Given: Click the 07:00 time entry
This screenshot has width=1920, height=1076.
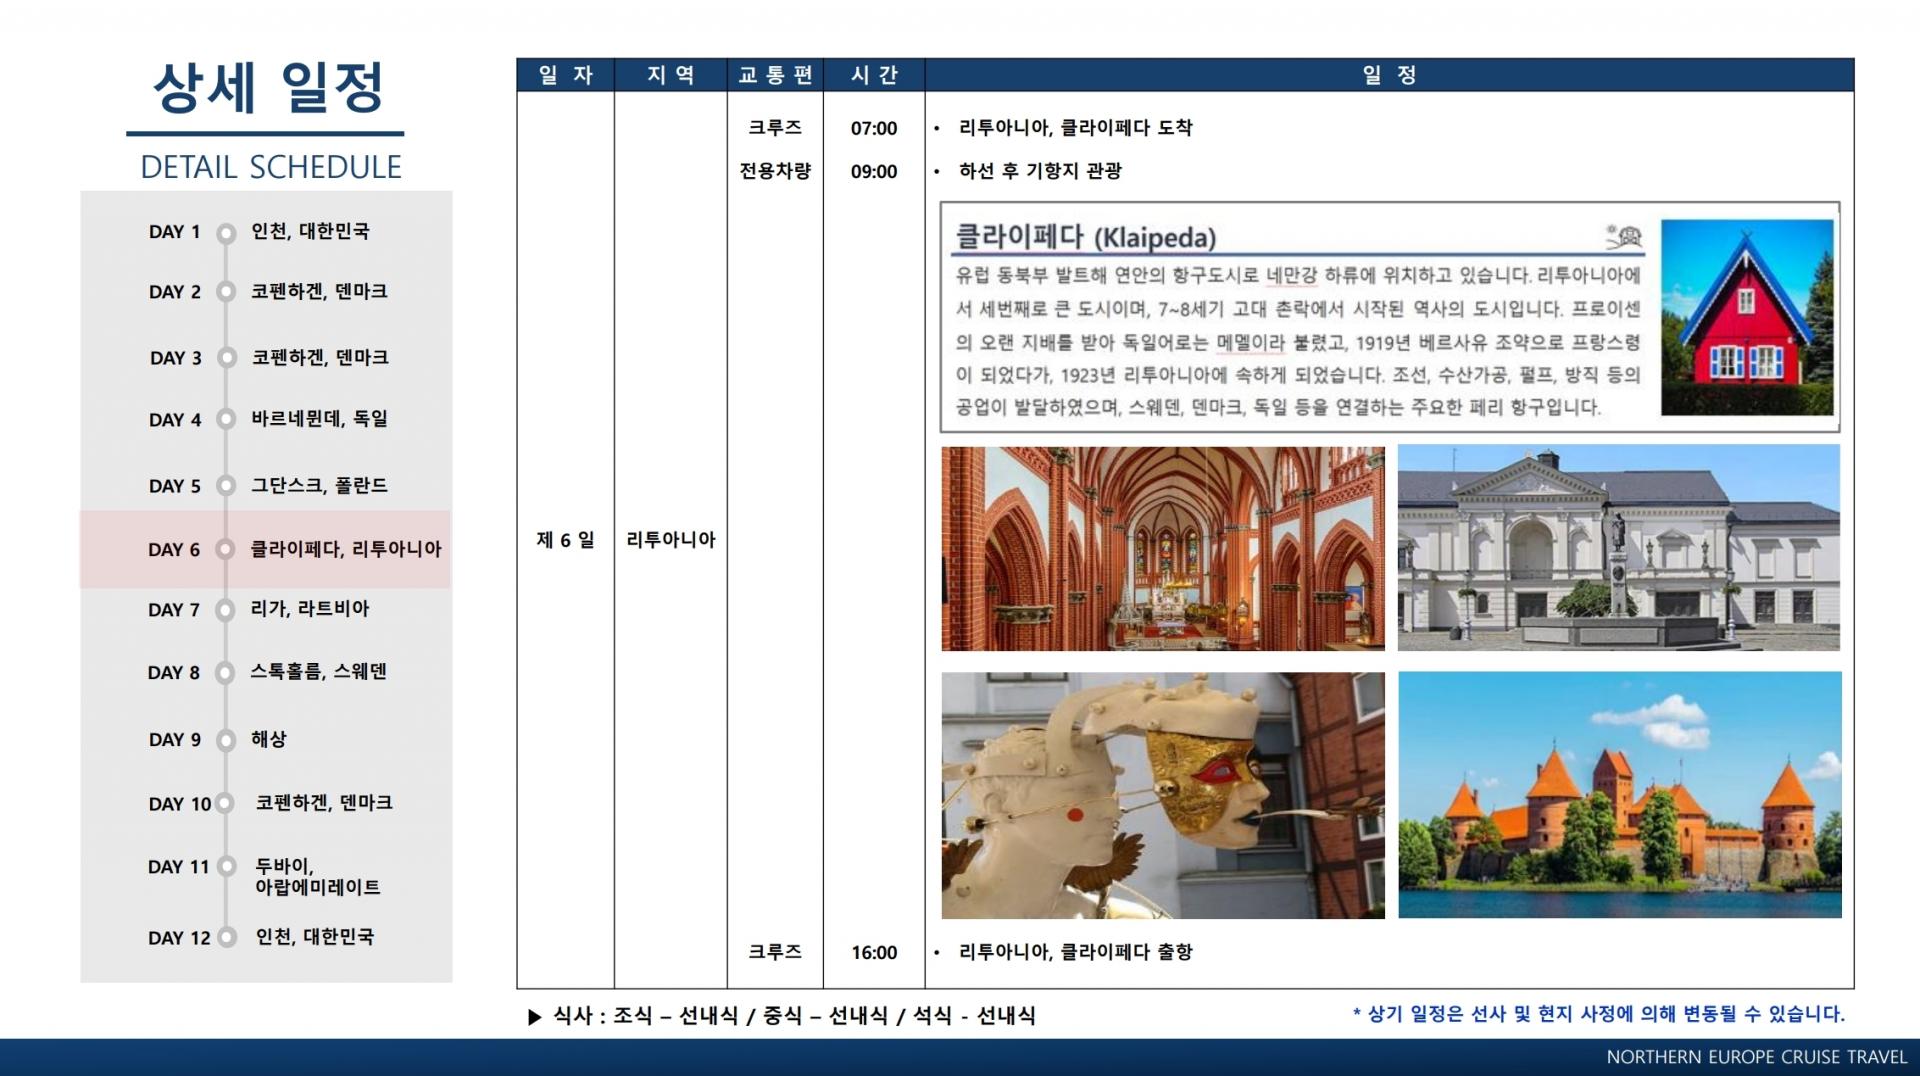Looking at the screenshot, I should (874, 128).
